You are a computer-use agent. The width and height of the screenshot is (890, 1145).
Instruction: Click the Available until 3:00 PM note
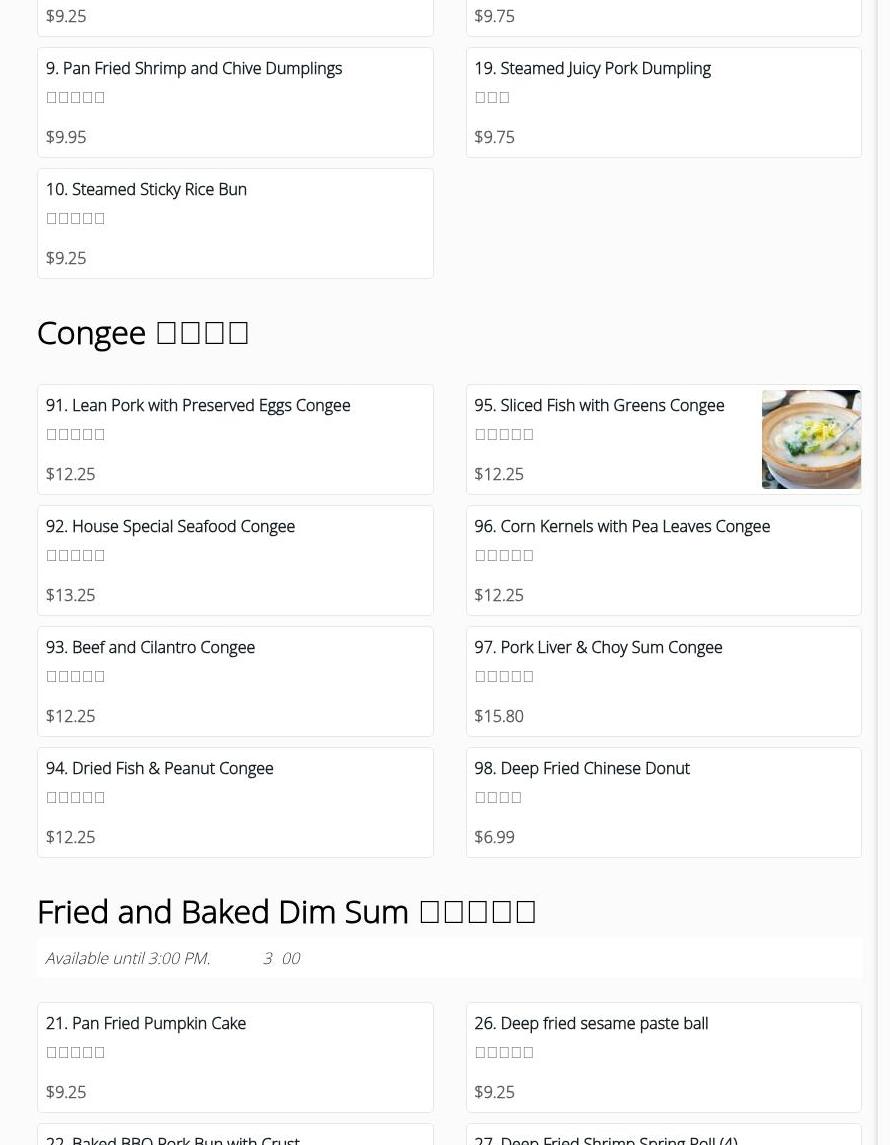pos(128,959)
